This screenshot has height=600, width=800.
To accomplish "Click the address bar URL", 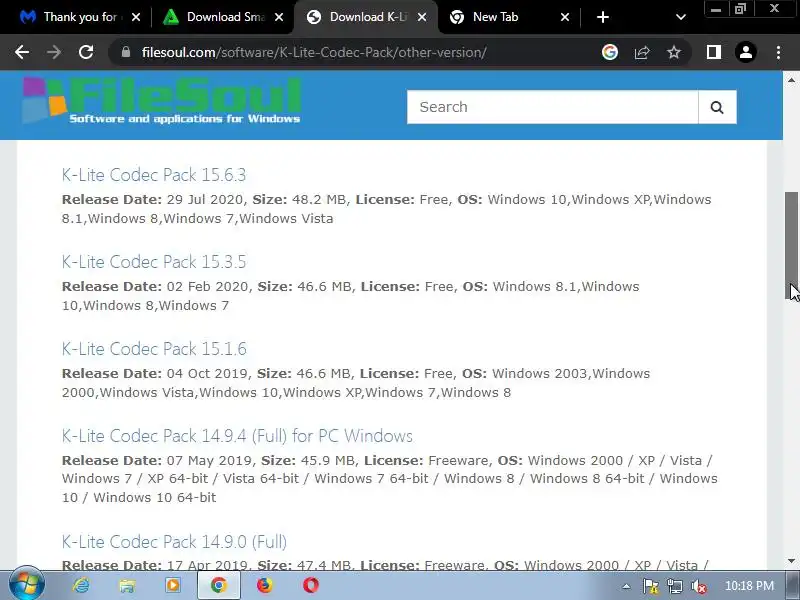I will pyautogui.click(x=314, y=52).
